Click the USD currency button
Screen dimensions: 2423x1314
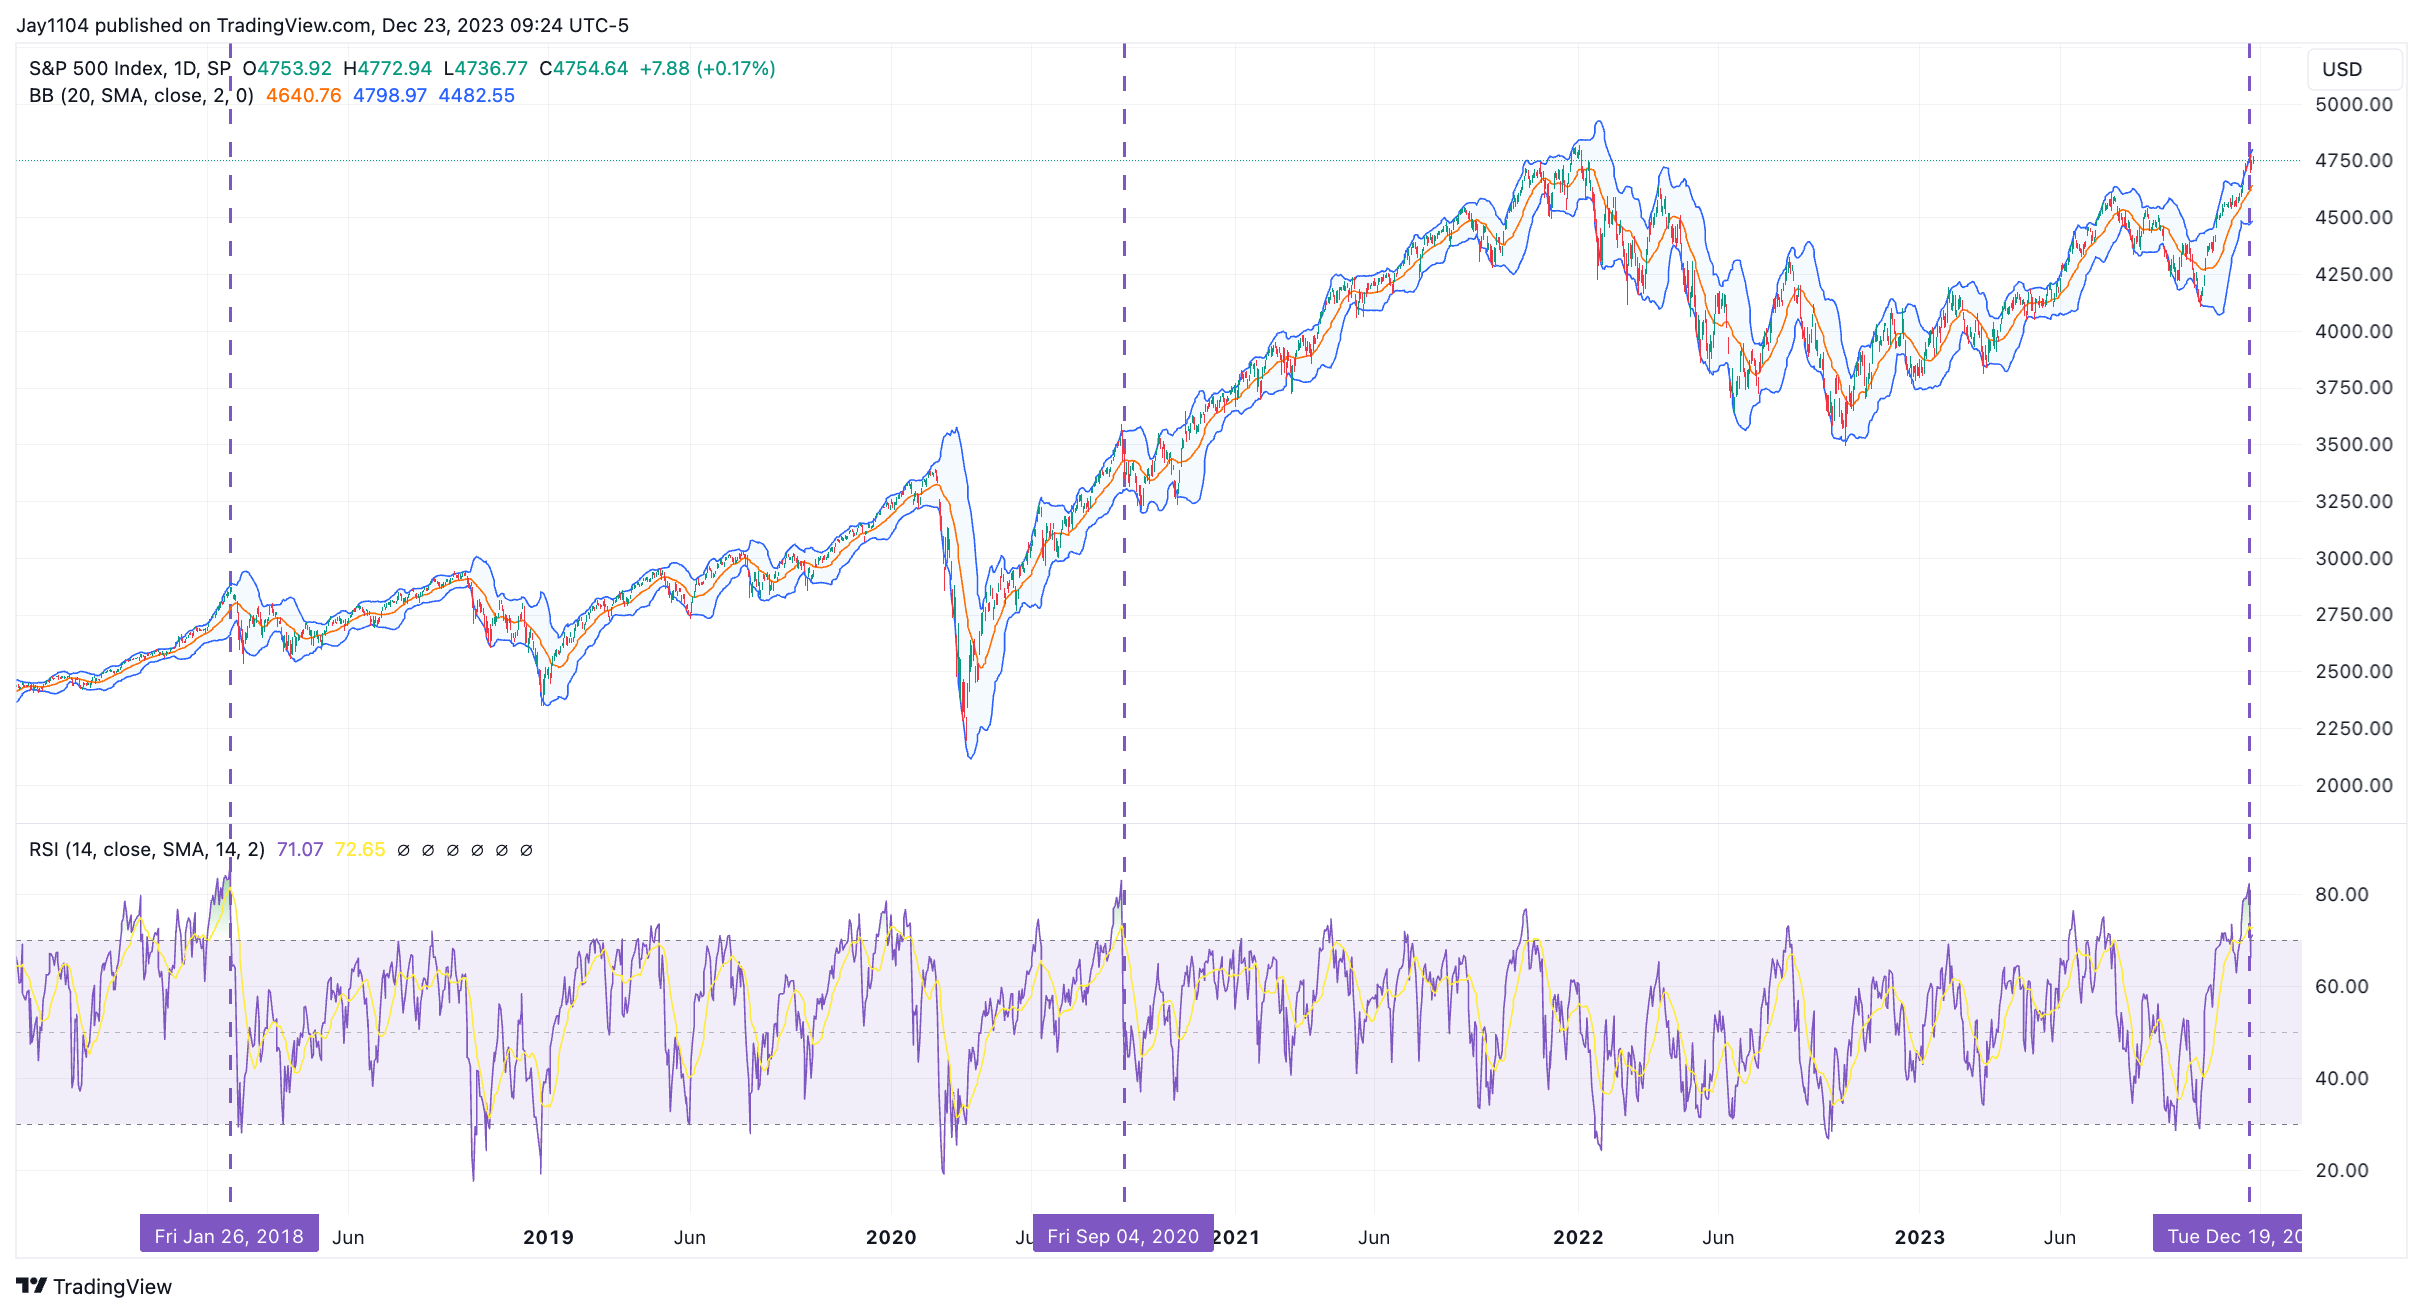coord(2354,69)
